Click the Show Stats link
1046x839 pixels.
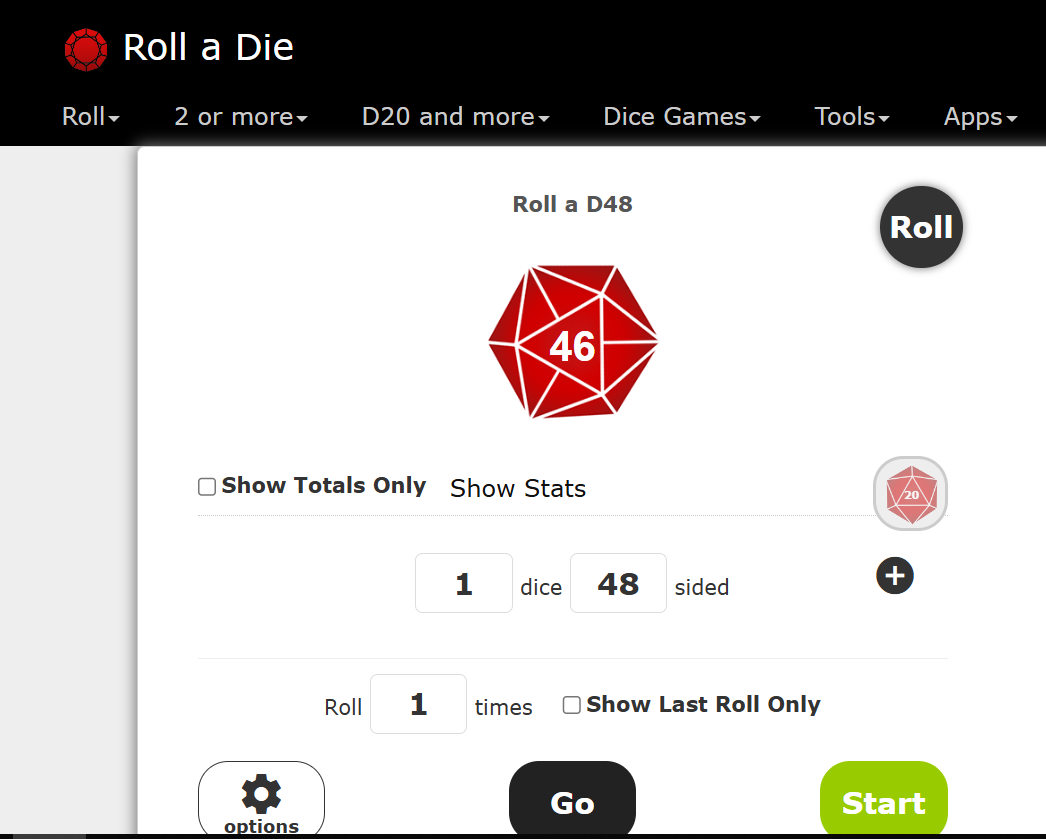point(518,489)
